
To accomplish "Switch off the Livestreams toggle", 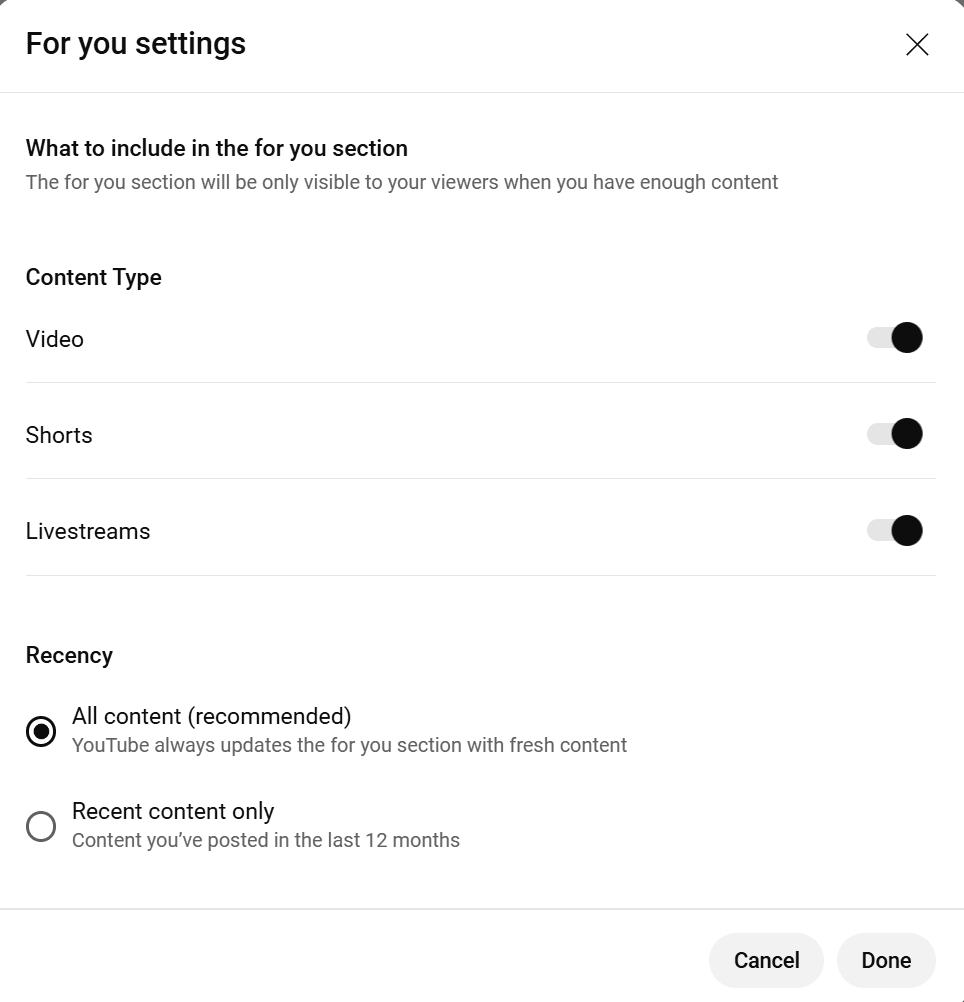I will 895,530.
